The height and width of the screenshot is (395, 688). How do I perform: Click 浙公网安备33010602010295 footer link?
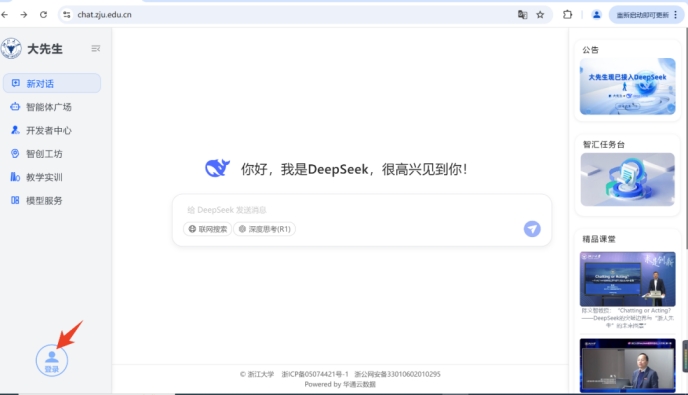coord(397,374)
